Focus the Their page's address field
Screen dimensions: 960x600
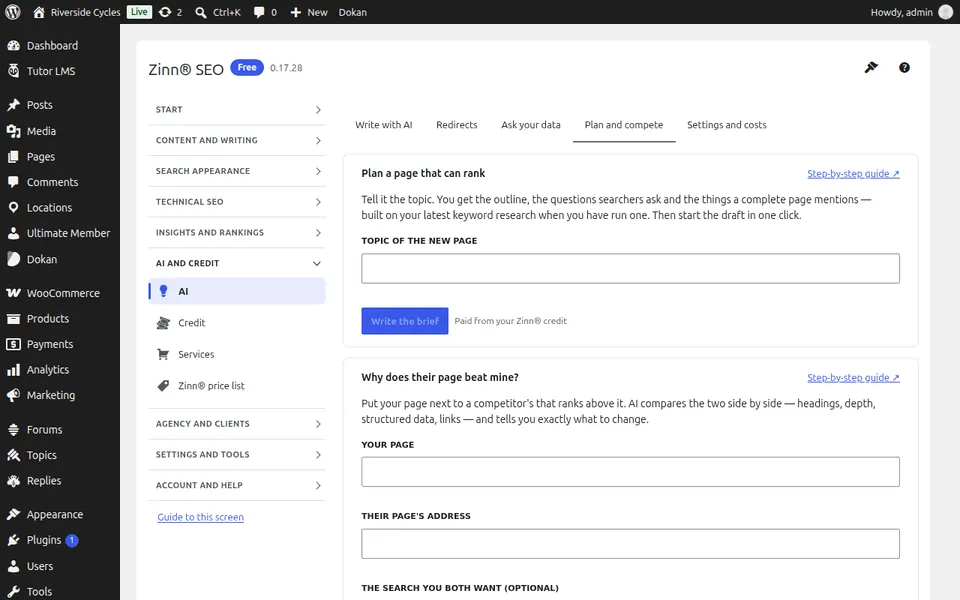pyautogui.click(x=631, y=544)
